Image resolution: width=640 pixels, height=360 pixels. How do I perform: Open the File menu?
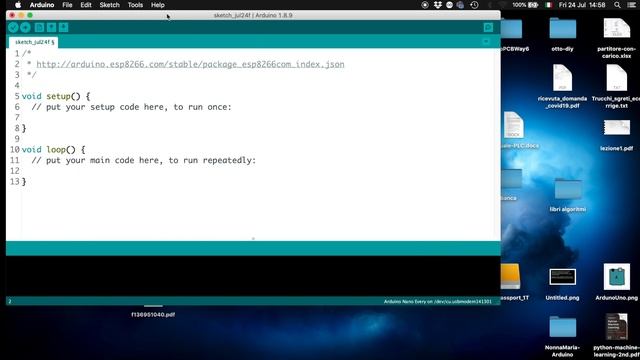tap(67, 5)
